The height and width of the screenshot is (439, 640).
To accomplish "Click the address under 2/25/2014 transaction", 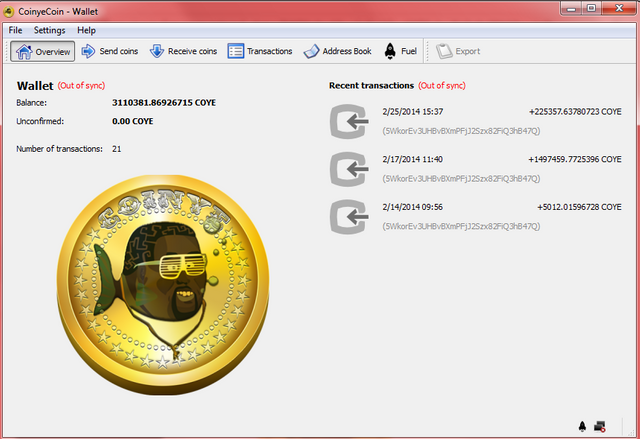I will 461,131.
